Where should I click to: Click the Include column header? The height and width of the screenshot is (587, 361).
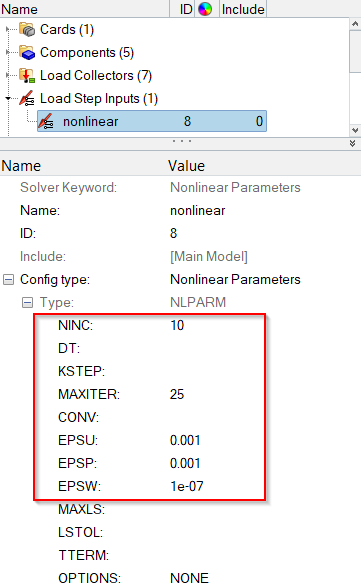click(x=243, y=9)
